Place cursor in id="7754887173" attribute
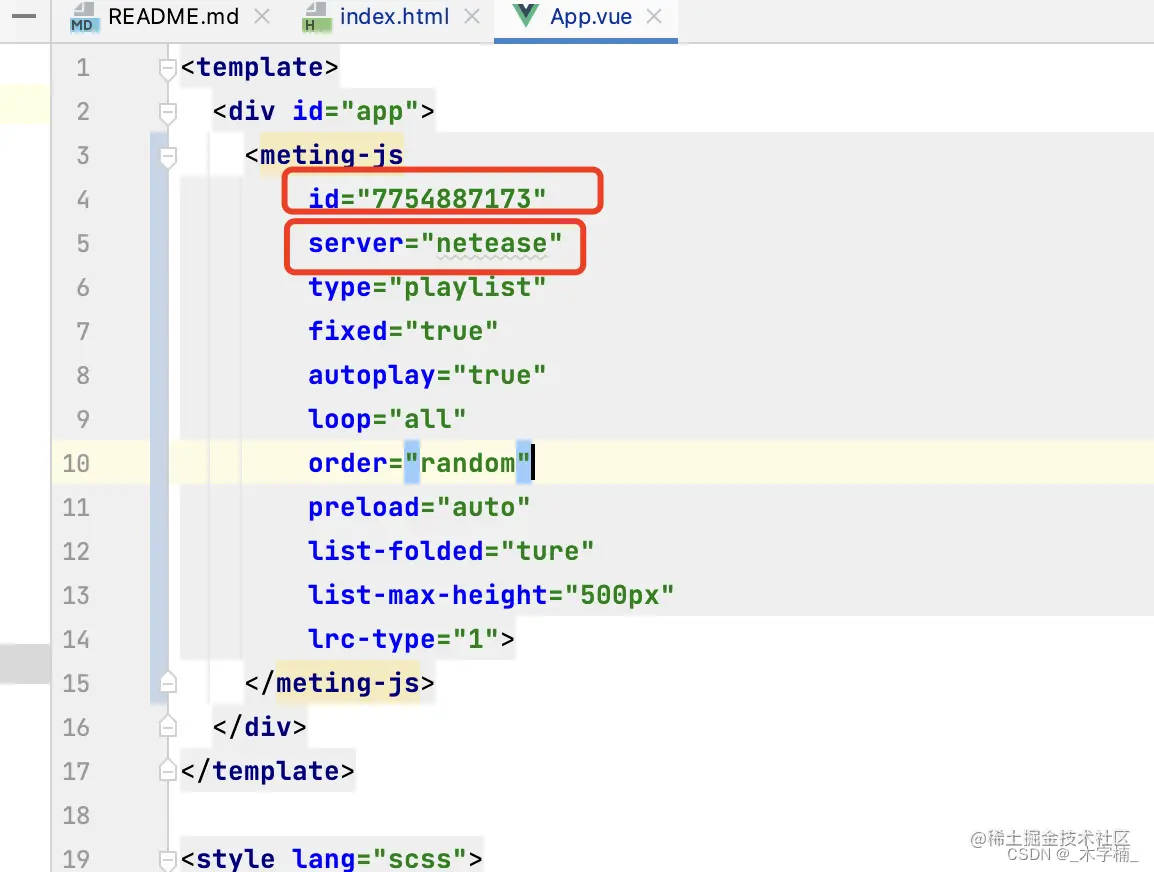1154x872 pixels. tap(427, 199)
